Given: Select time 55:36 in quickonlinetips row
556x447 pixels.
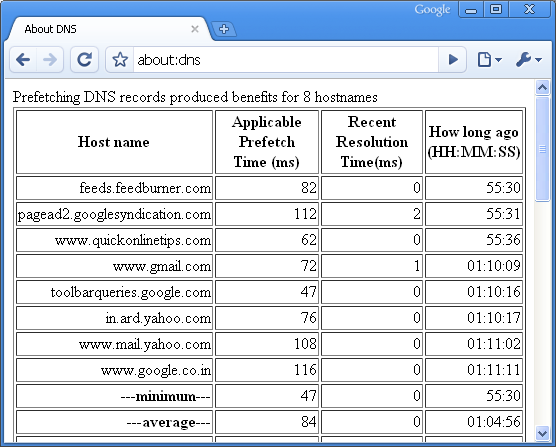Looking at the screenshot, I should [474, 240].
